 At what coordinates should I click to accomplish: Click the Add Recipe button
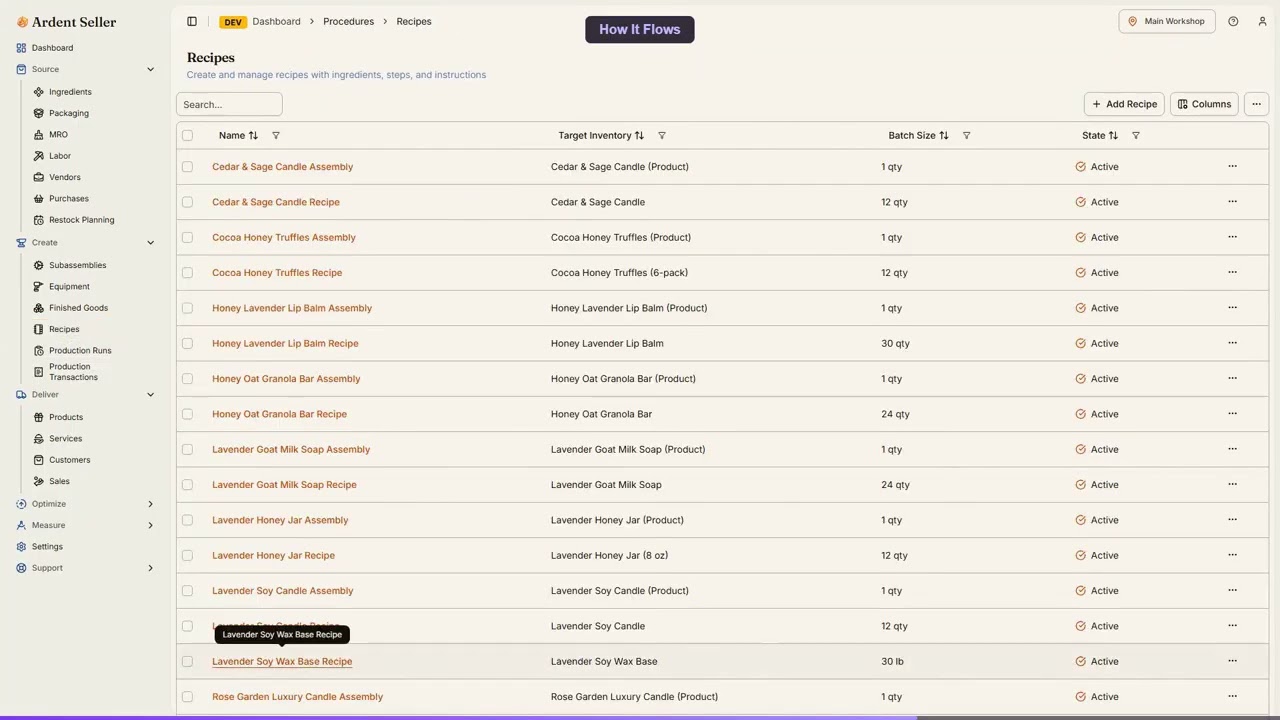click(1125, 104)
